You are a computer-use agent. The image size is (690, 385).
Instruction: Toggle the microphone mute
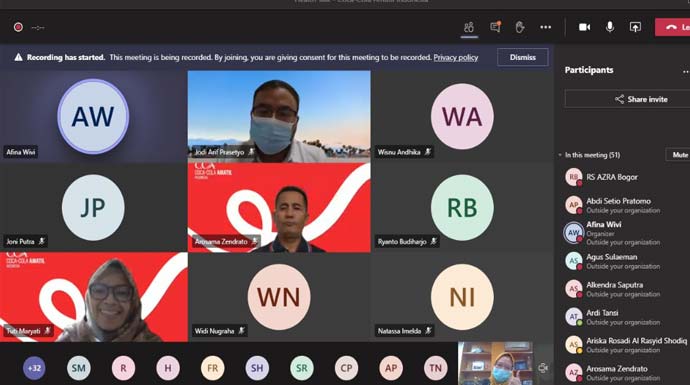point(609,27)
